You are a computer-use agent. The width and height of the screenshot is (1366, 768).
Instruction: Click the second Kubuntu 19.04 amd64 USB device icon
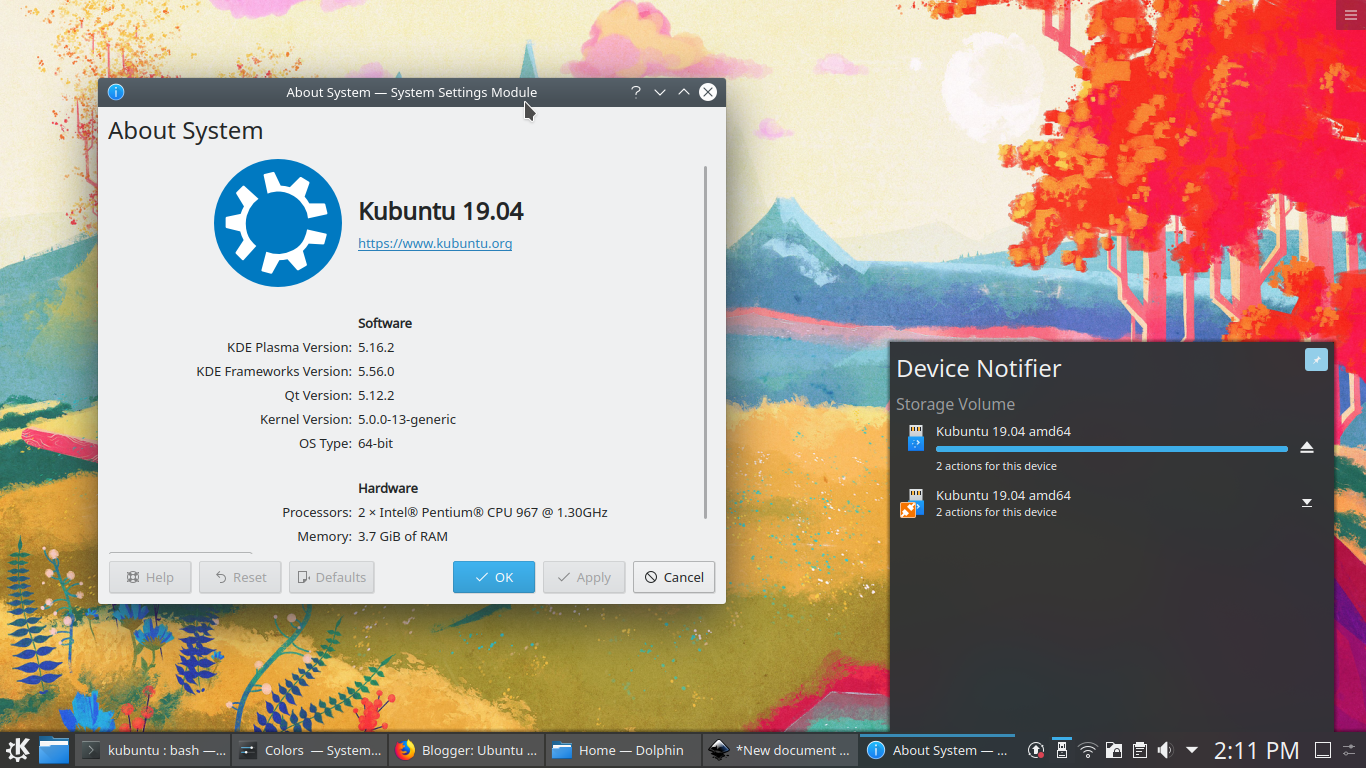[x=912, y=502]
